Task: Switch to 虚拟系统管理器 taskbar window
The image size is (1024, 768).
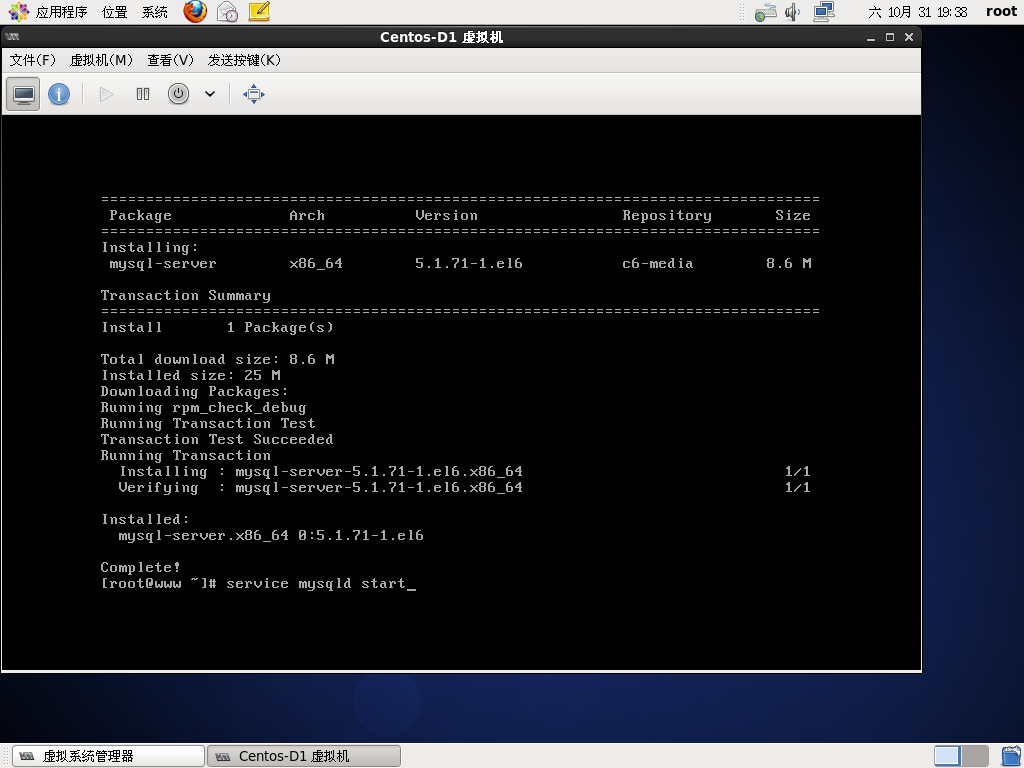Action: (108, 756)
